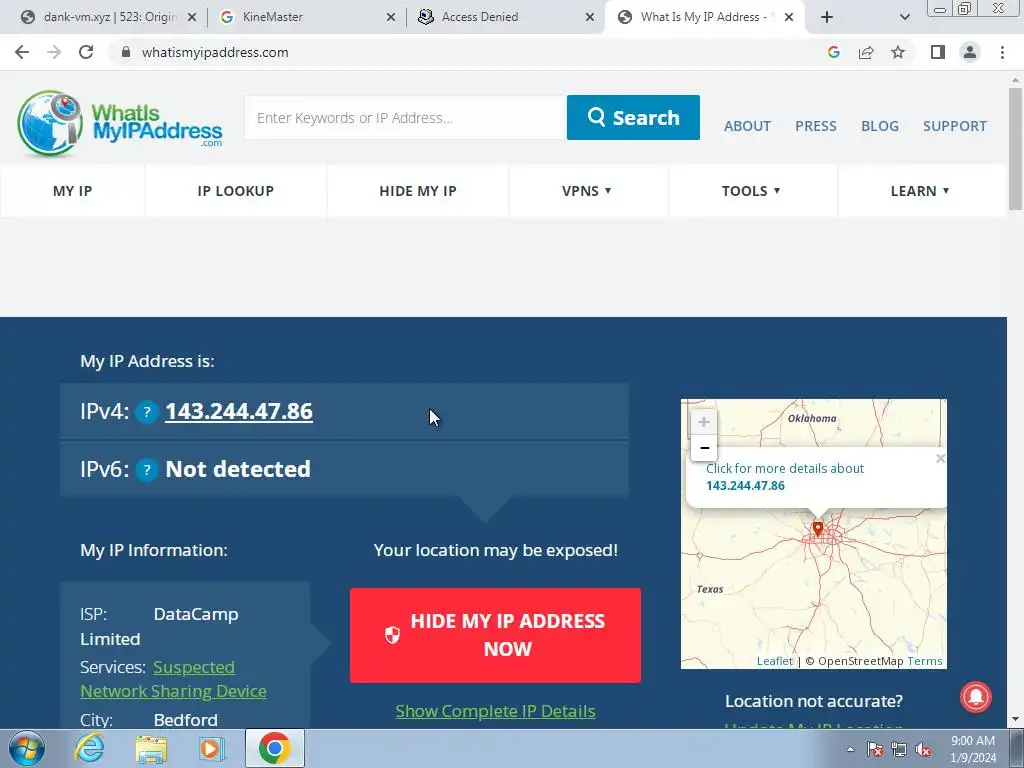This screenshot has width=1024, height=768.
Task: Click the page vertical scrollbar thumb
Action: point(1015,148)
